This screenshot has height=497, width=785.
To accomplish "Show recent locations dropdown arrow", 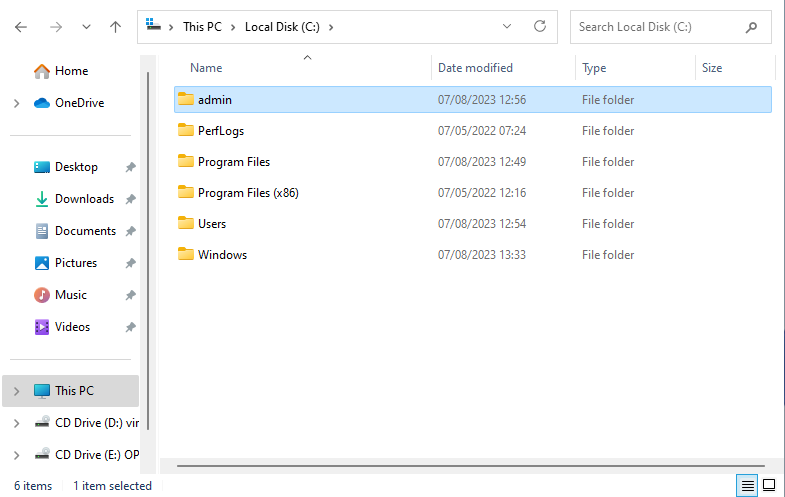I will [x=85, y=27].
